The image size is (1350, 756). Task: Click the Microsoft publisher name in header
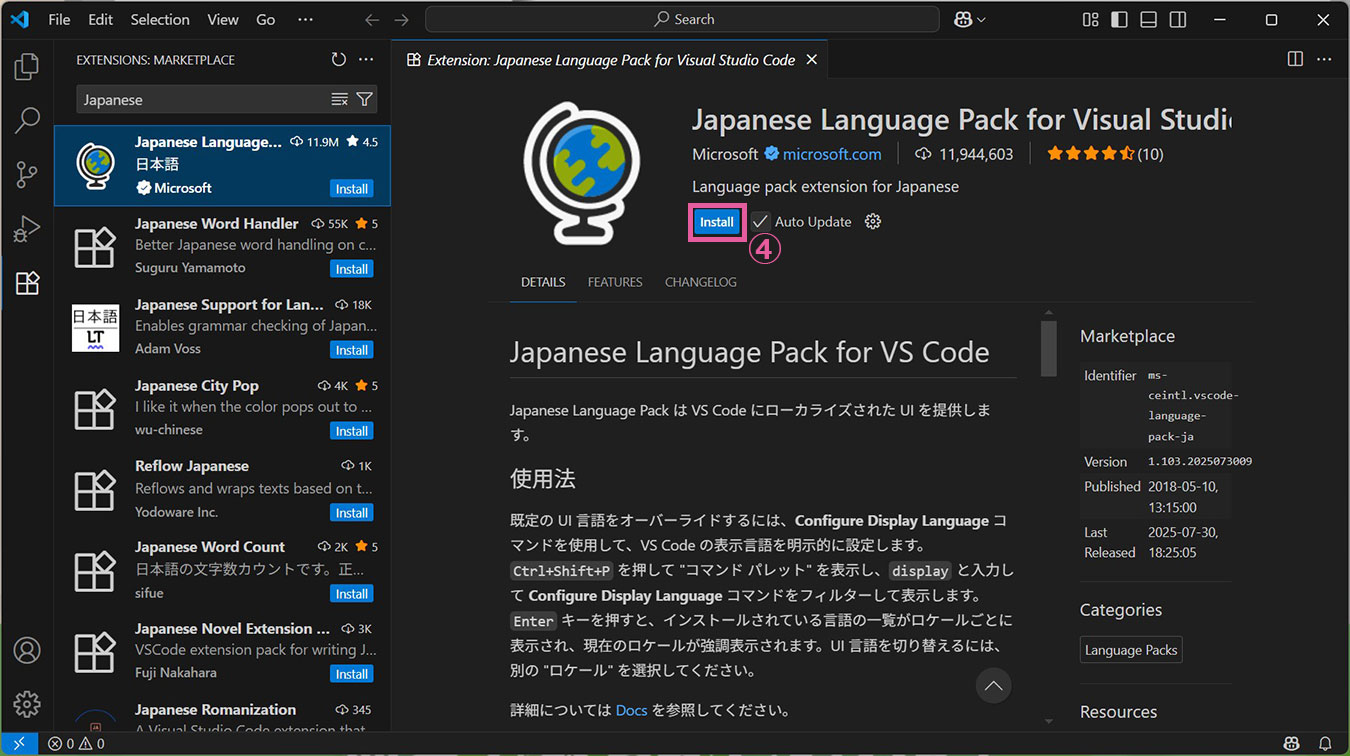[x=725, y=154]
